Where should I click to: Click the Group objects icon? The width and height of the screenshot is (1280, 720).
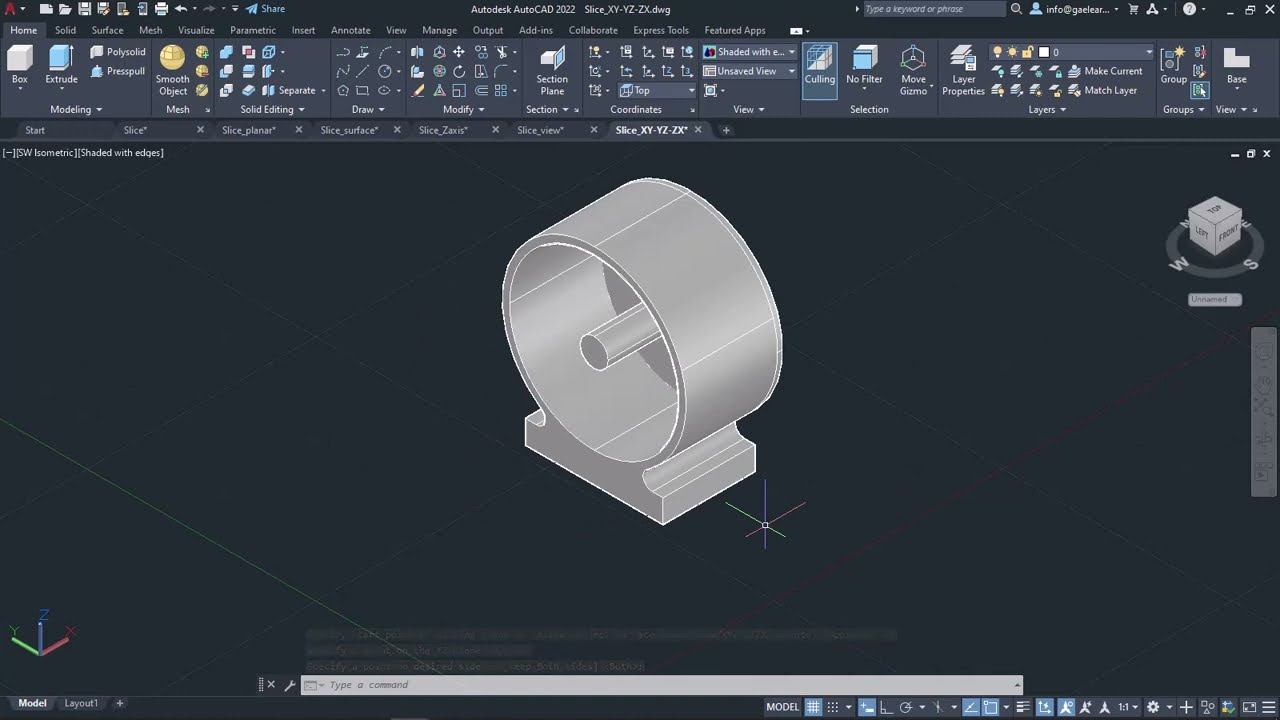tap(1173, 66)
